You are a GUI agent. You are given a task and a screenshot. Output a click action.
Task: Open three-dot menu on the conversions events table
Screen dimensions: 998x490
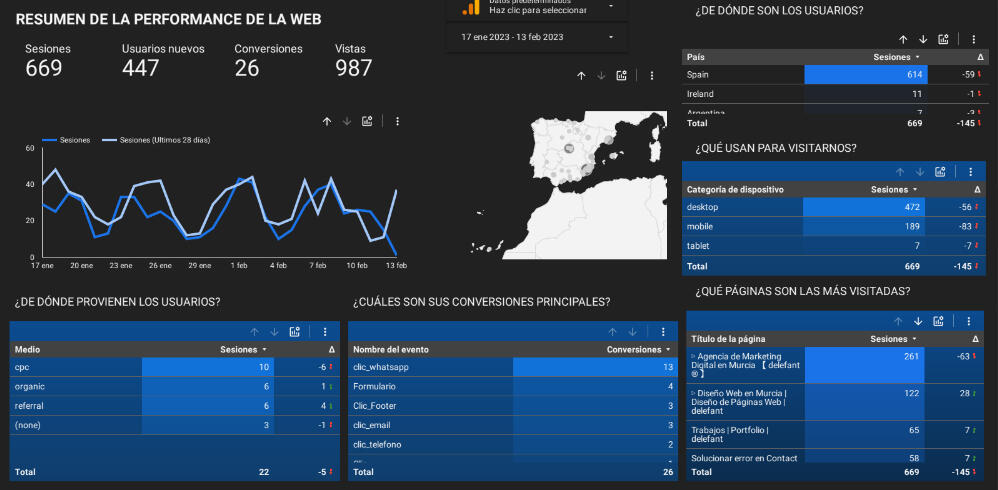pyautogui.click(x=661, y=332)
